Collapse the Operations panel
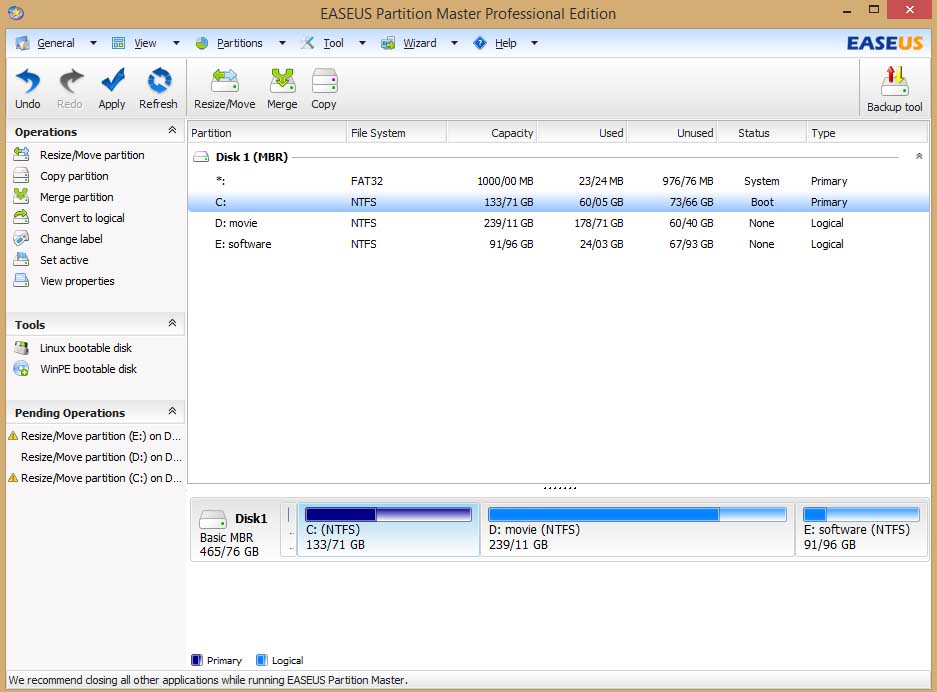This screenshot has height=692, width=937. (x=172, y=131)
